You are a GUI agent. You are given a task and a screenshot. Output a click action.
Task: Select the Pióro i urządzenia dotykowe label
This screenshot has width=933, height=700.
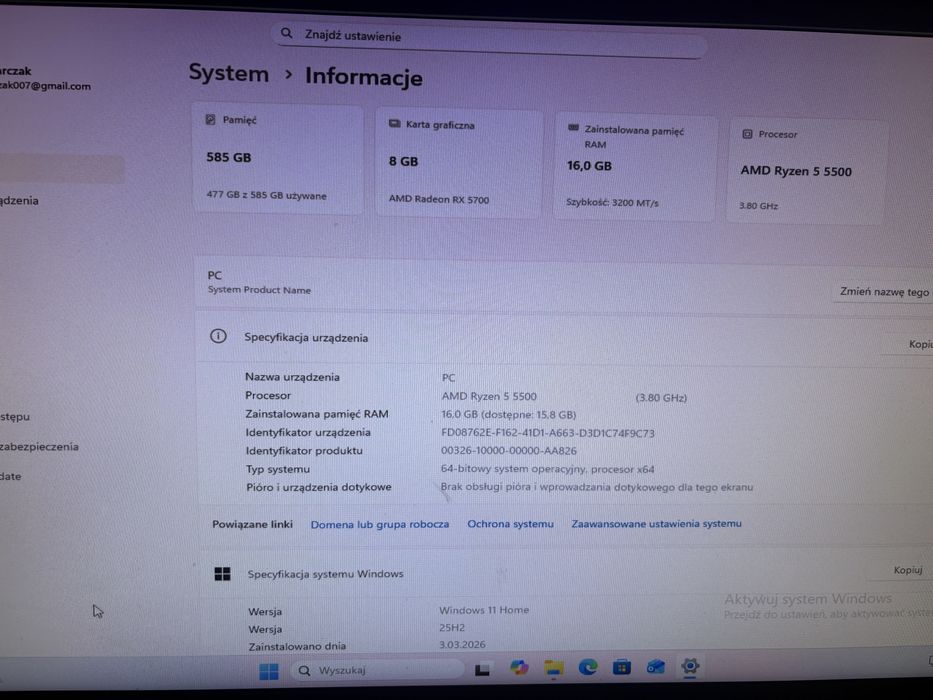319,487
